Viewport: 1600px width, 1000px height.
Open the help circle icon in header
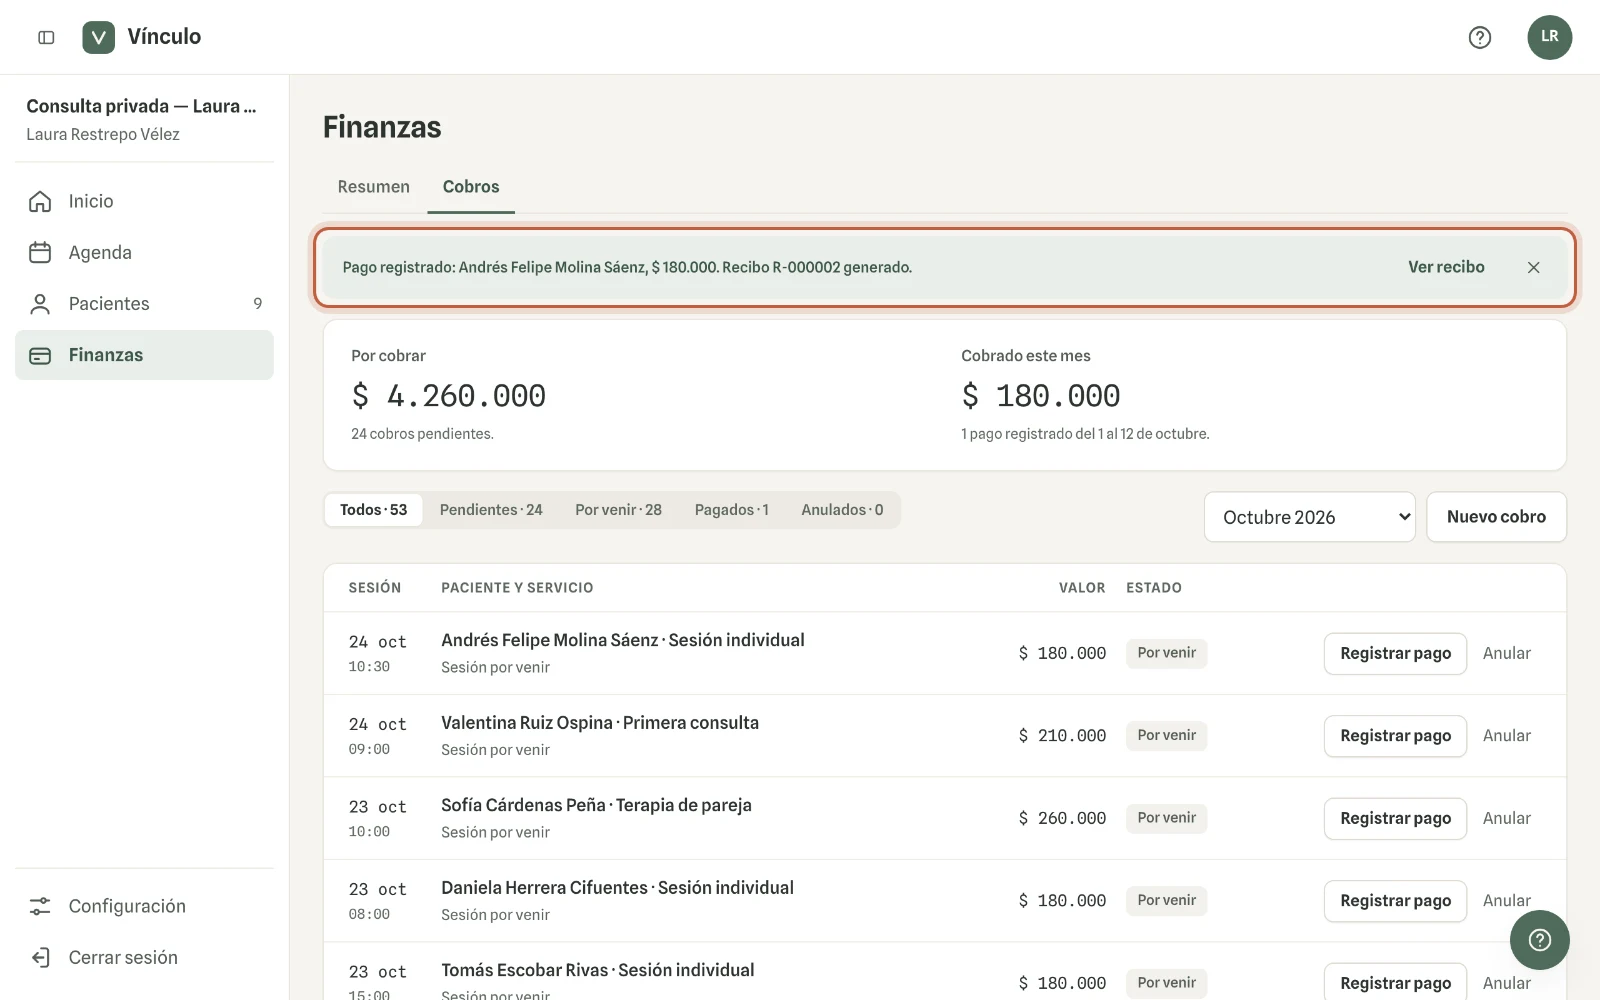1479,37
